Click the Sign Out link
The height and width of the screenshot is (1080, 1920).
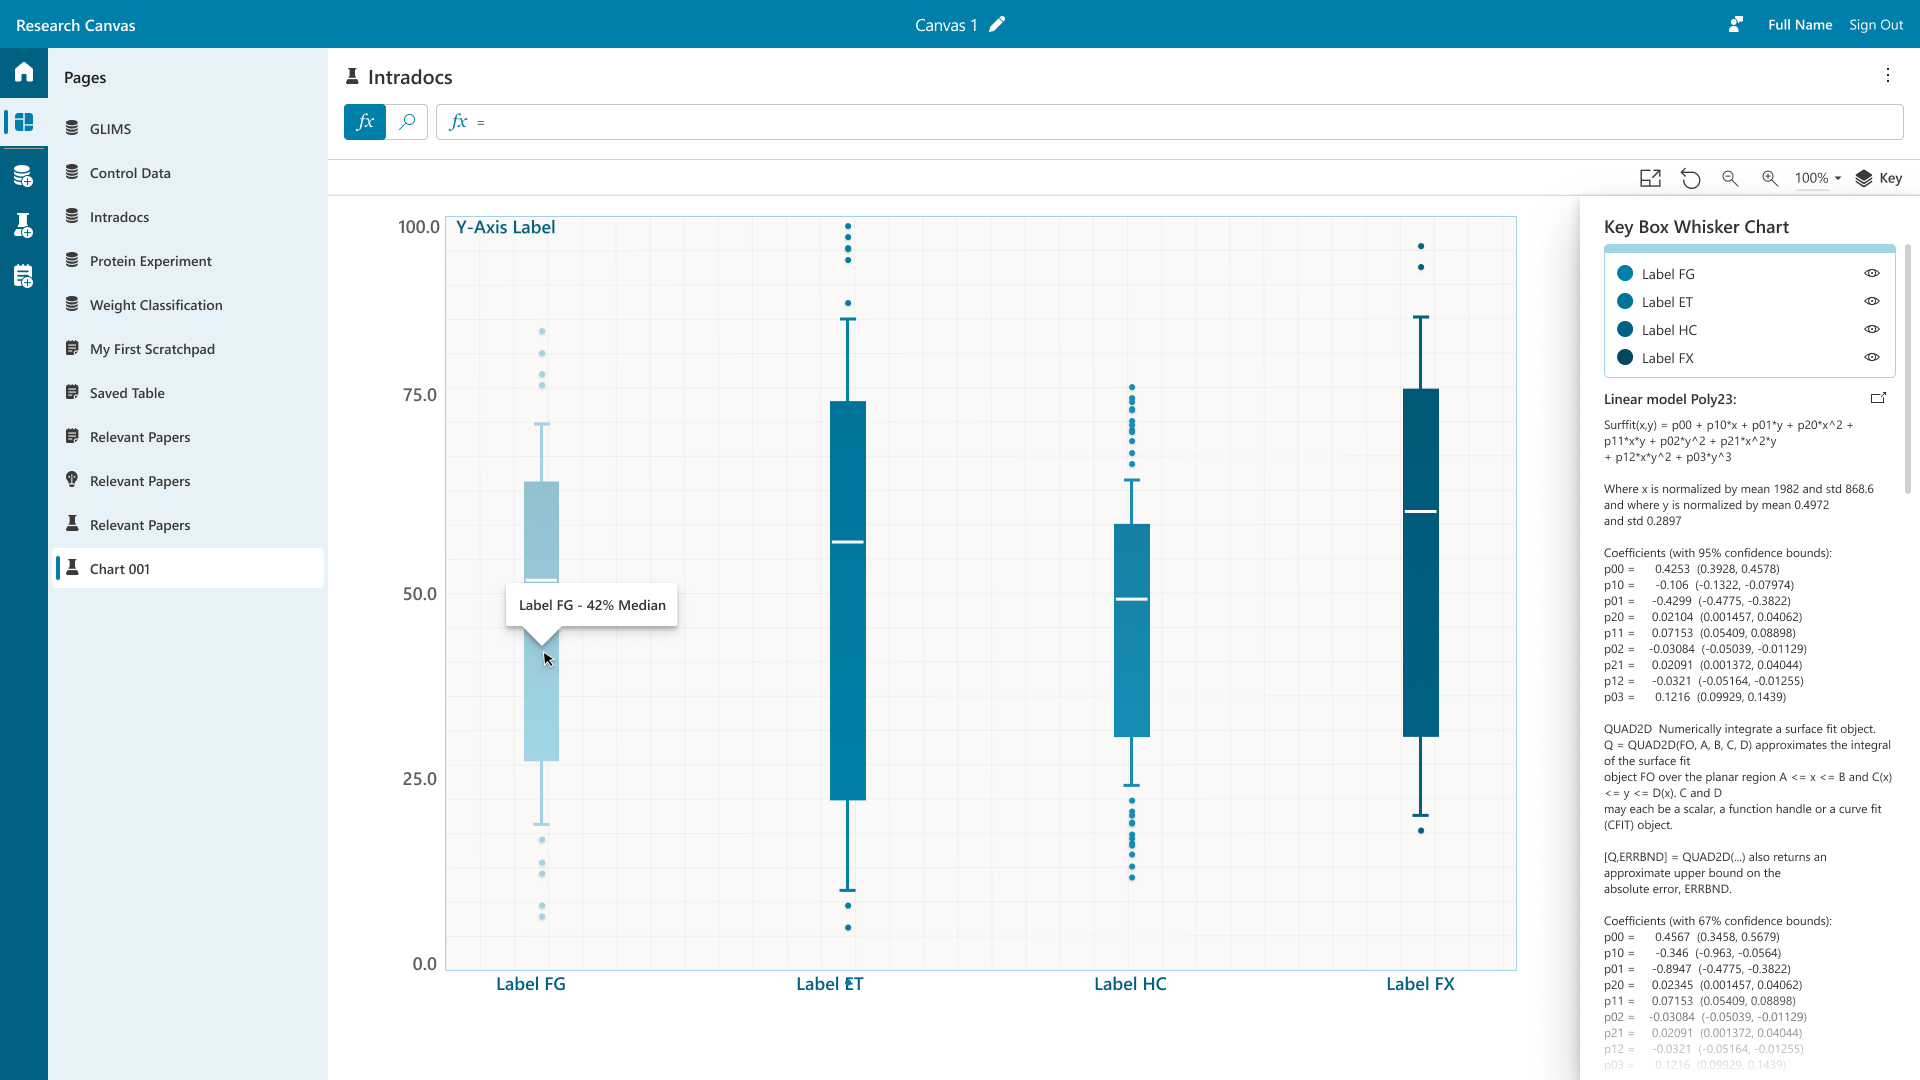1875,25
